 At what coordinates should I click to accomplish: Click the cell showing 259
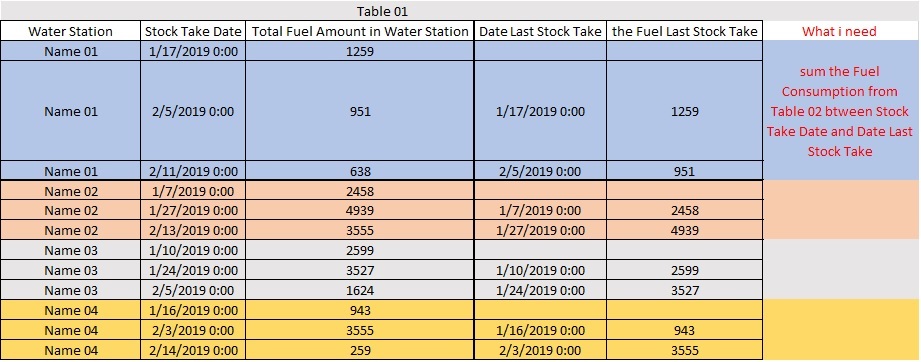(x=360, y=350)
